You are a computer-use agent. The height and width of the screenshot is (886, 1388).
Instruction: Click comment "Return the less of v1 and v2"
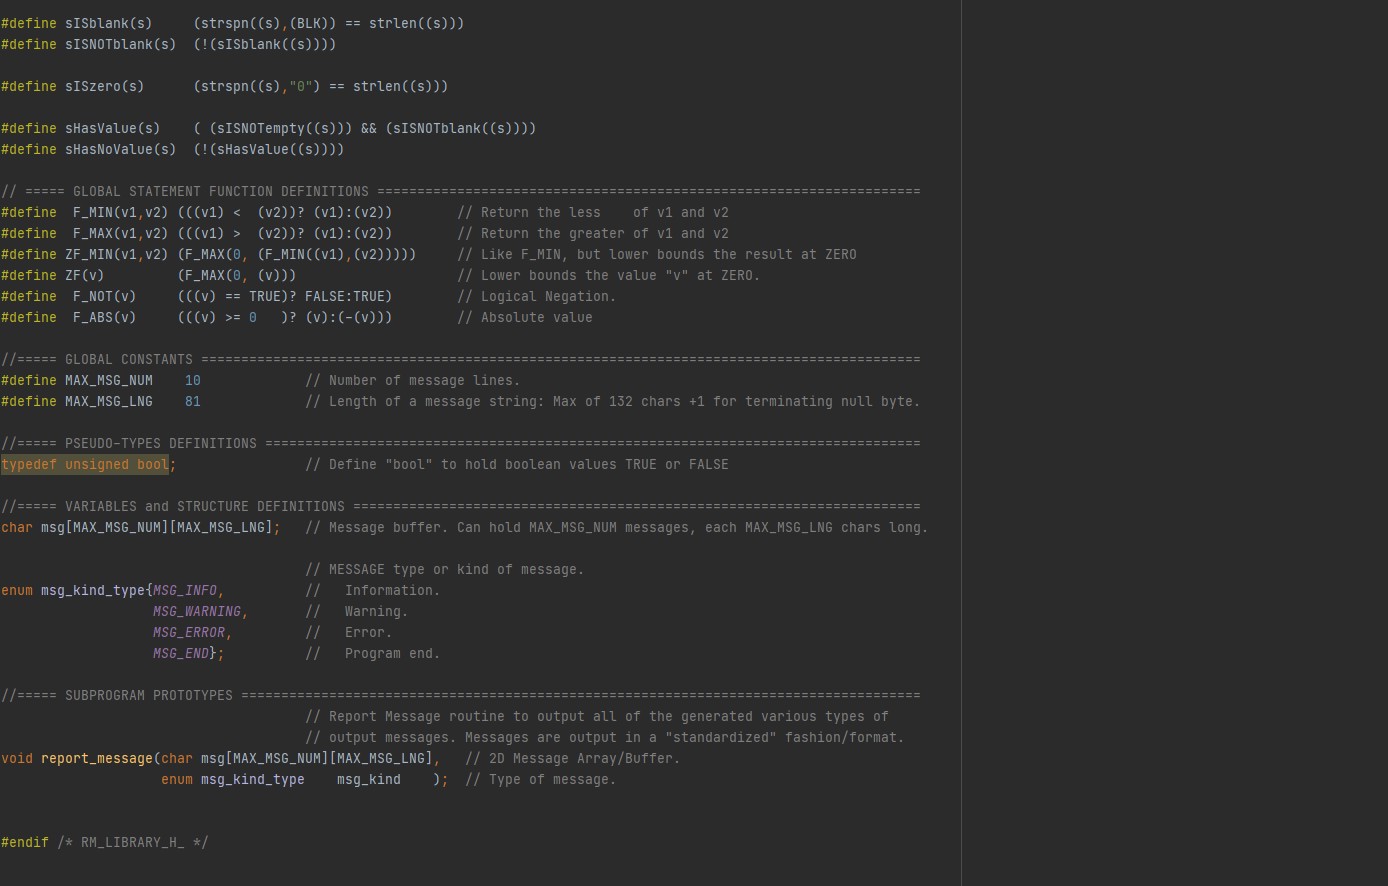(x=593, y=213)
